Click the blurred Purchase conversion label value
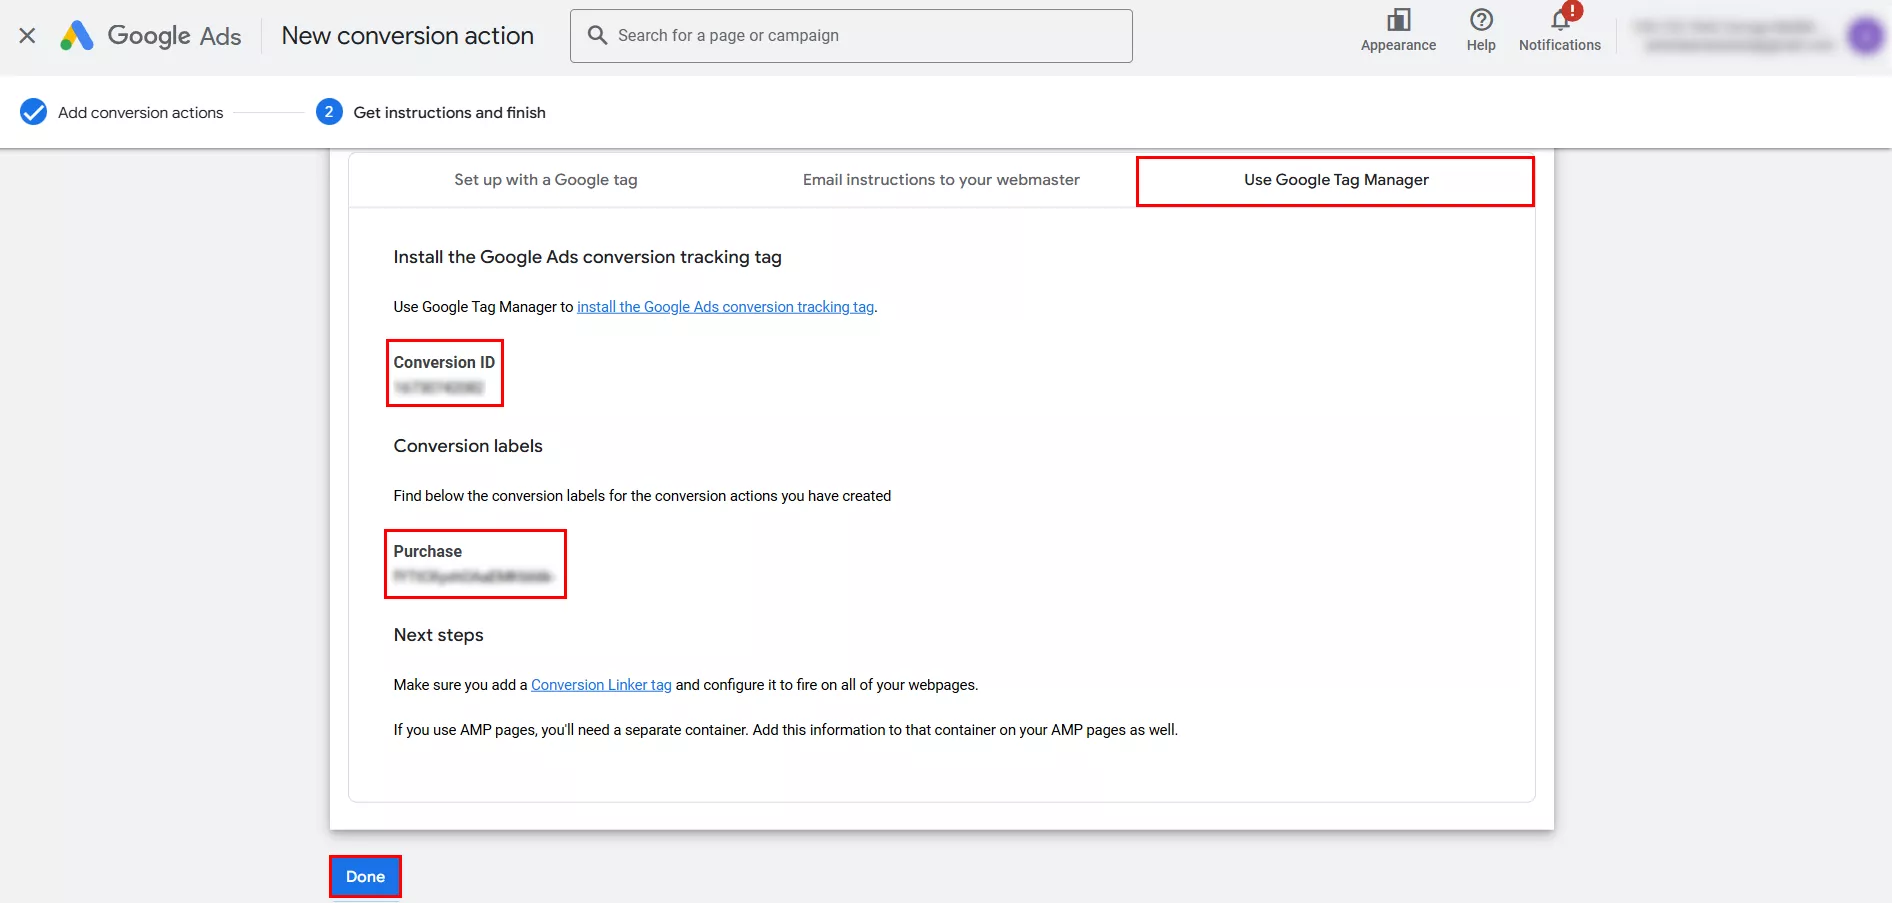Screen dimensions: 1892x903 point(472,577)
